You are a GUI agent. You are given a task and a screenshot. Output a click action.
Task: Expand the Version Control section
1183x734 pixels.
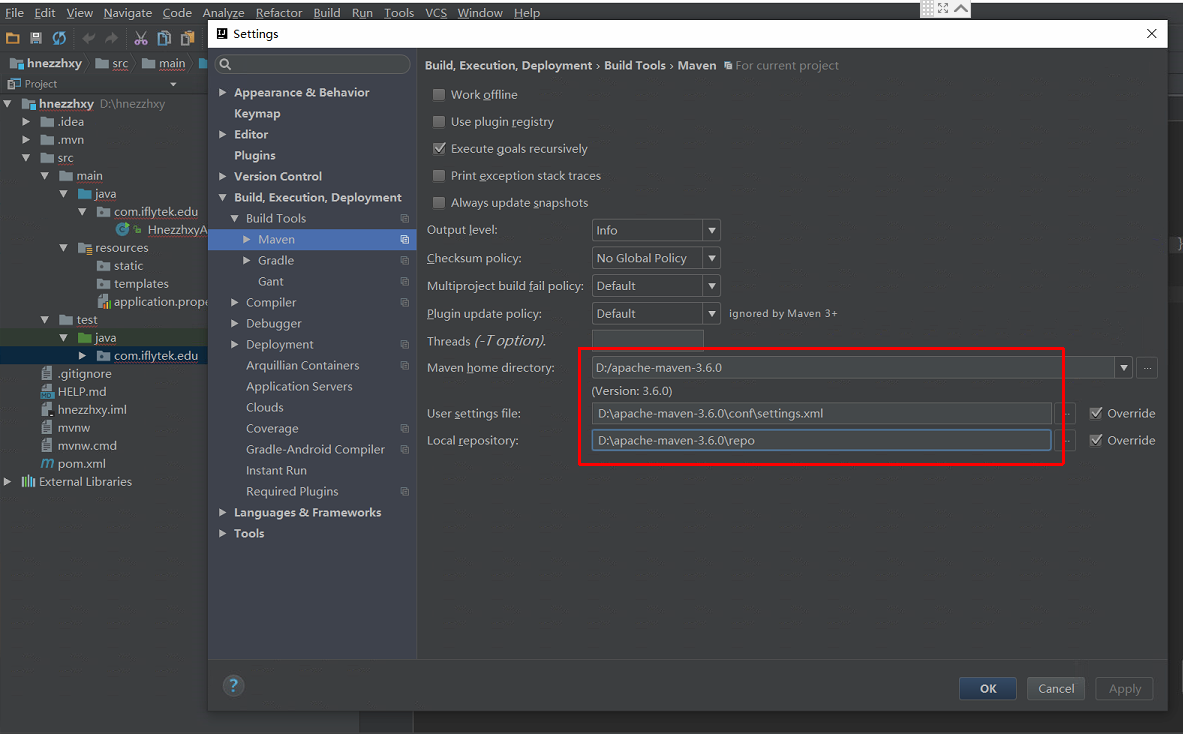point(223,176)
